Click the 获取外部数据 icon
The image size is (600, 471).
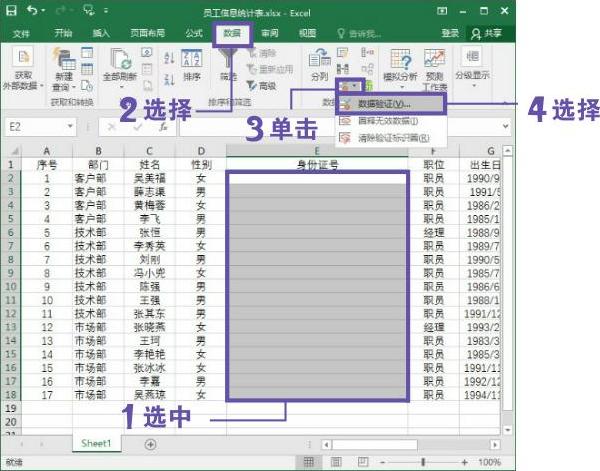23,57
